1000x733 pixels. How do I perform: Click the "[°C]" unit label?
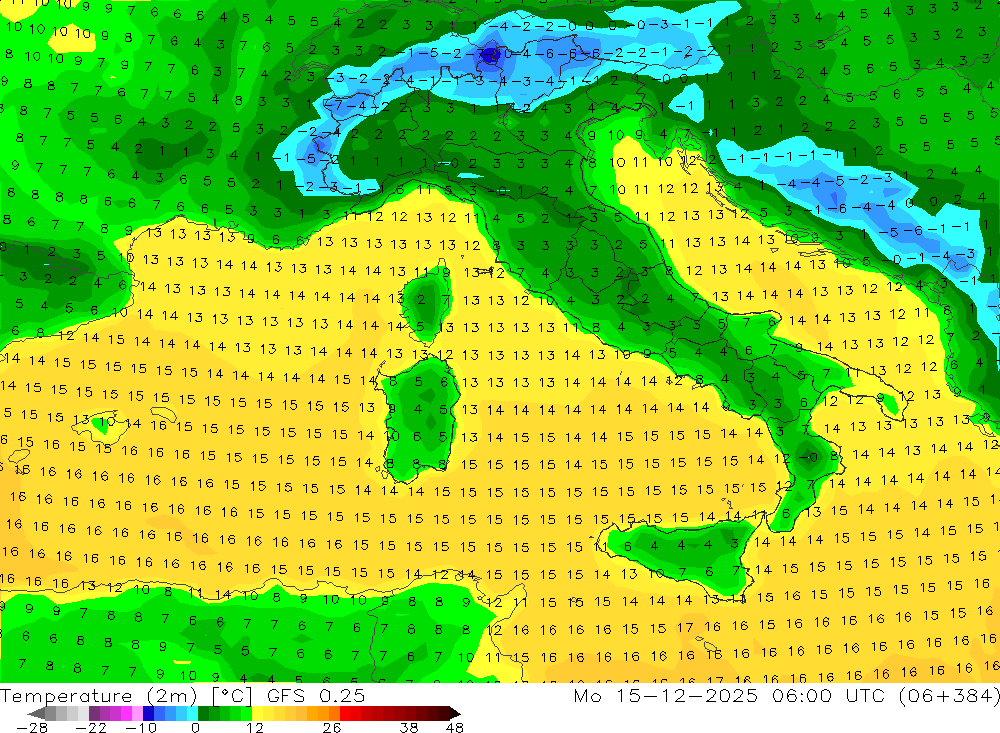click(232, 695)
